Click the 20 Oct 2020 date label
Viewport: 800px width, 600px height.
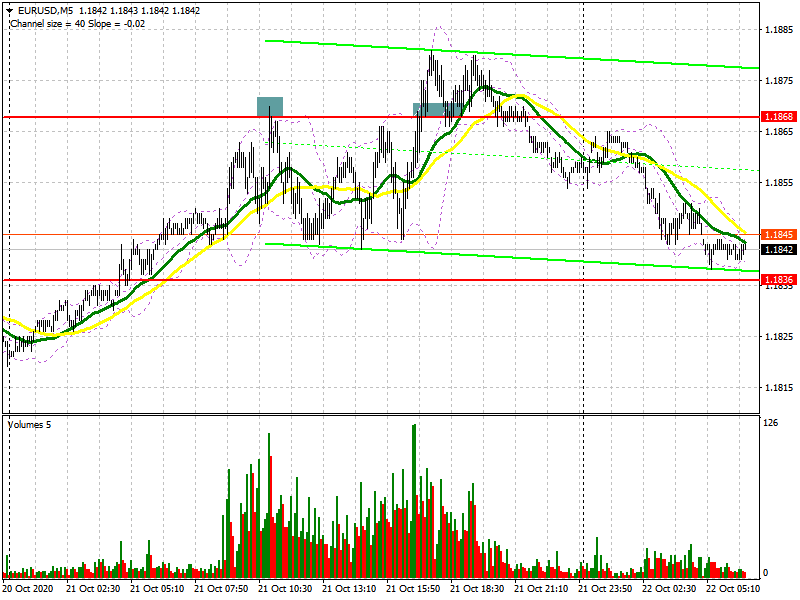[x=29, y=588]
